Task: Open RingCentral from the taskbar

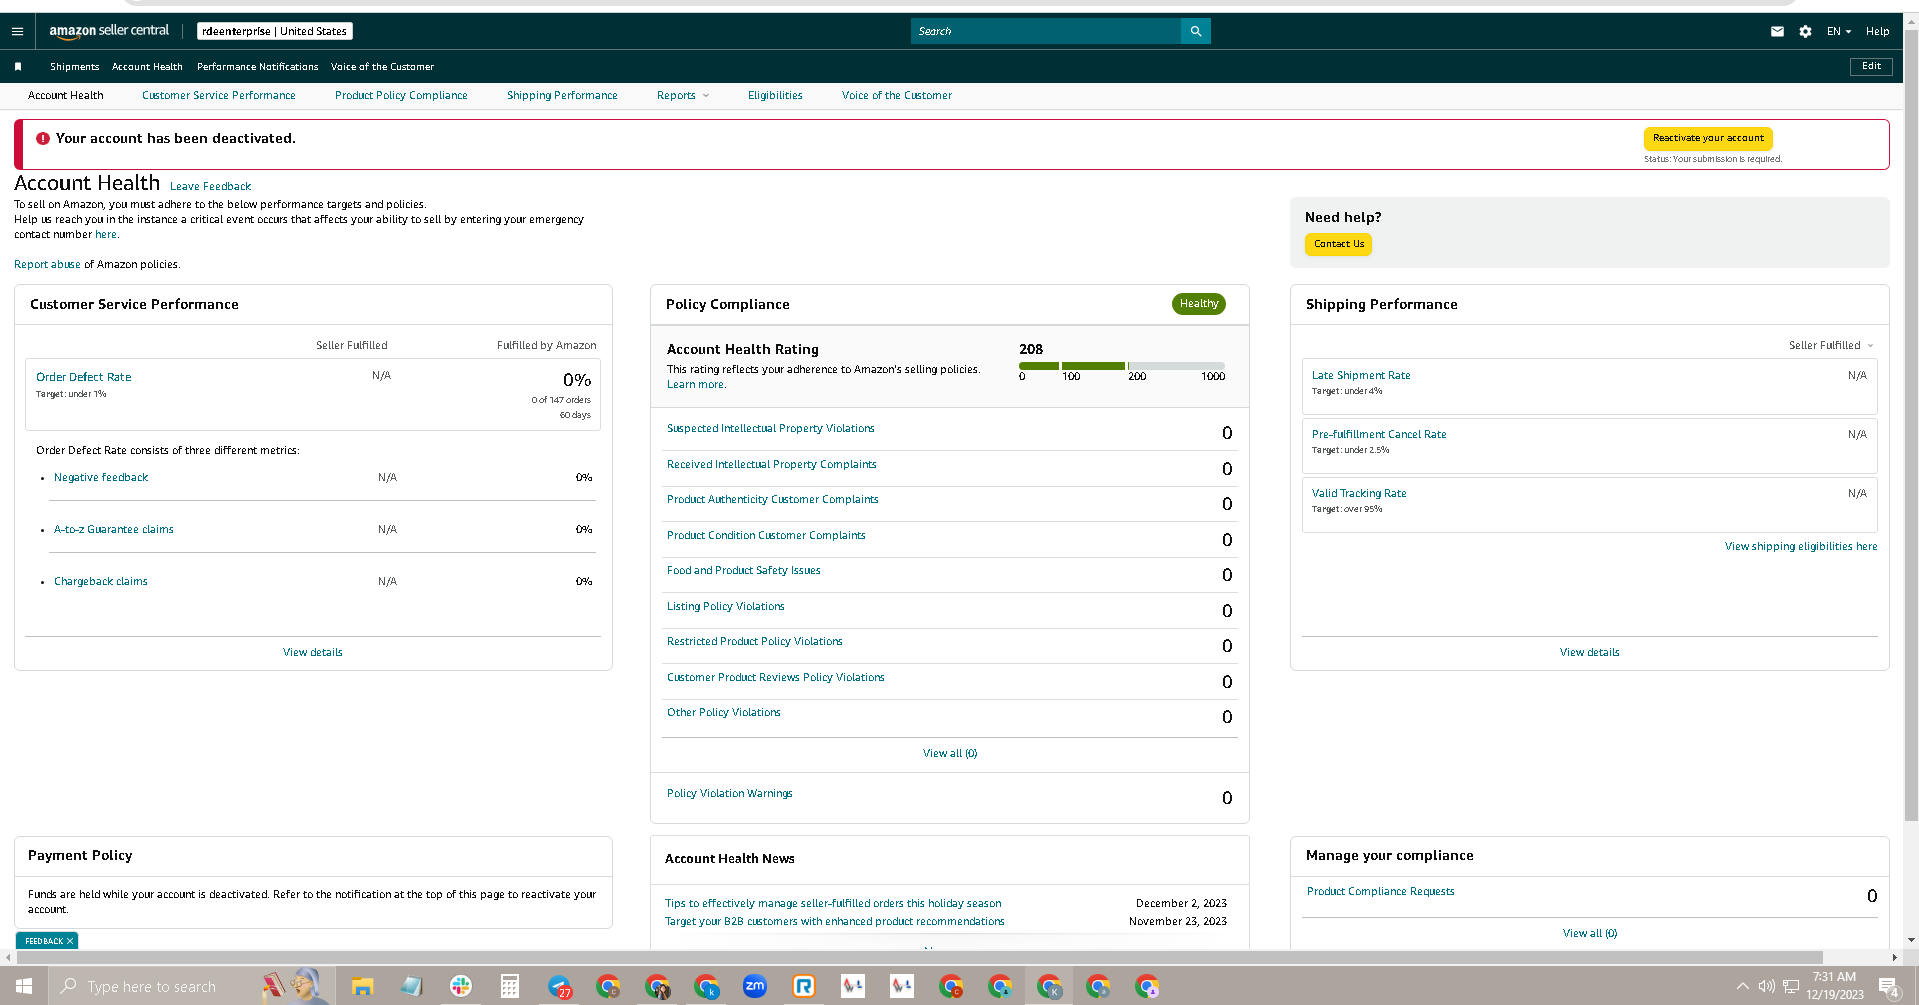Action: (804, 987)
